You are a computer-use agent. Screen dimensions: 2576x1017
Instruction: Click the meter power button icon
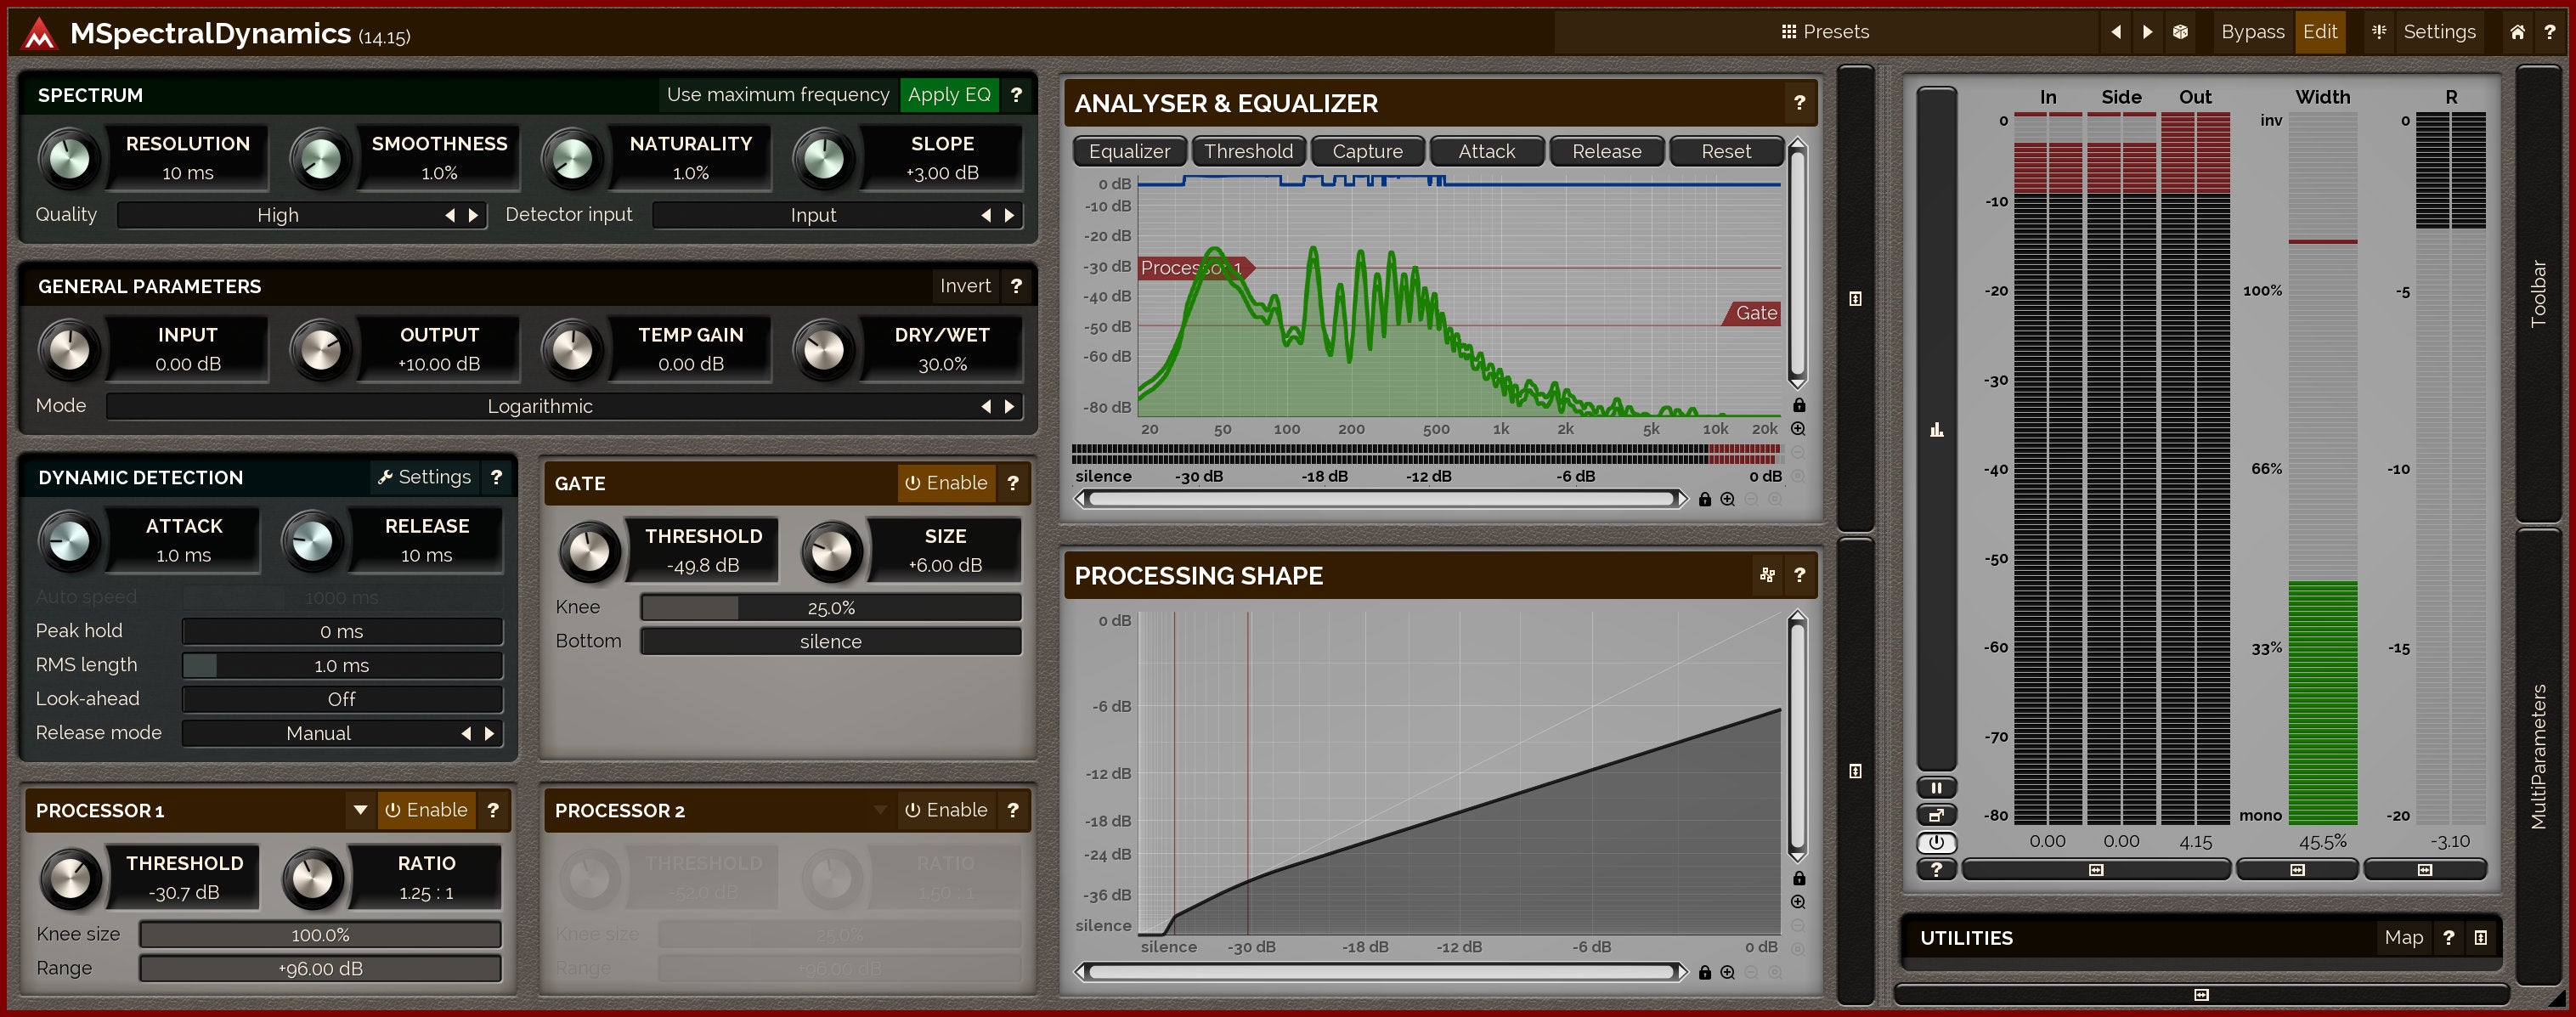(x=1936, y=842)
